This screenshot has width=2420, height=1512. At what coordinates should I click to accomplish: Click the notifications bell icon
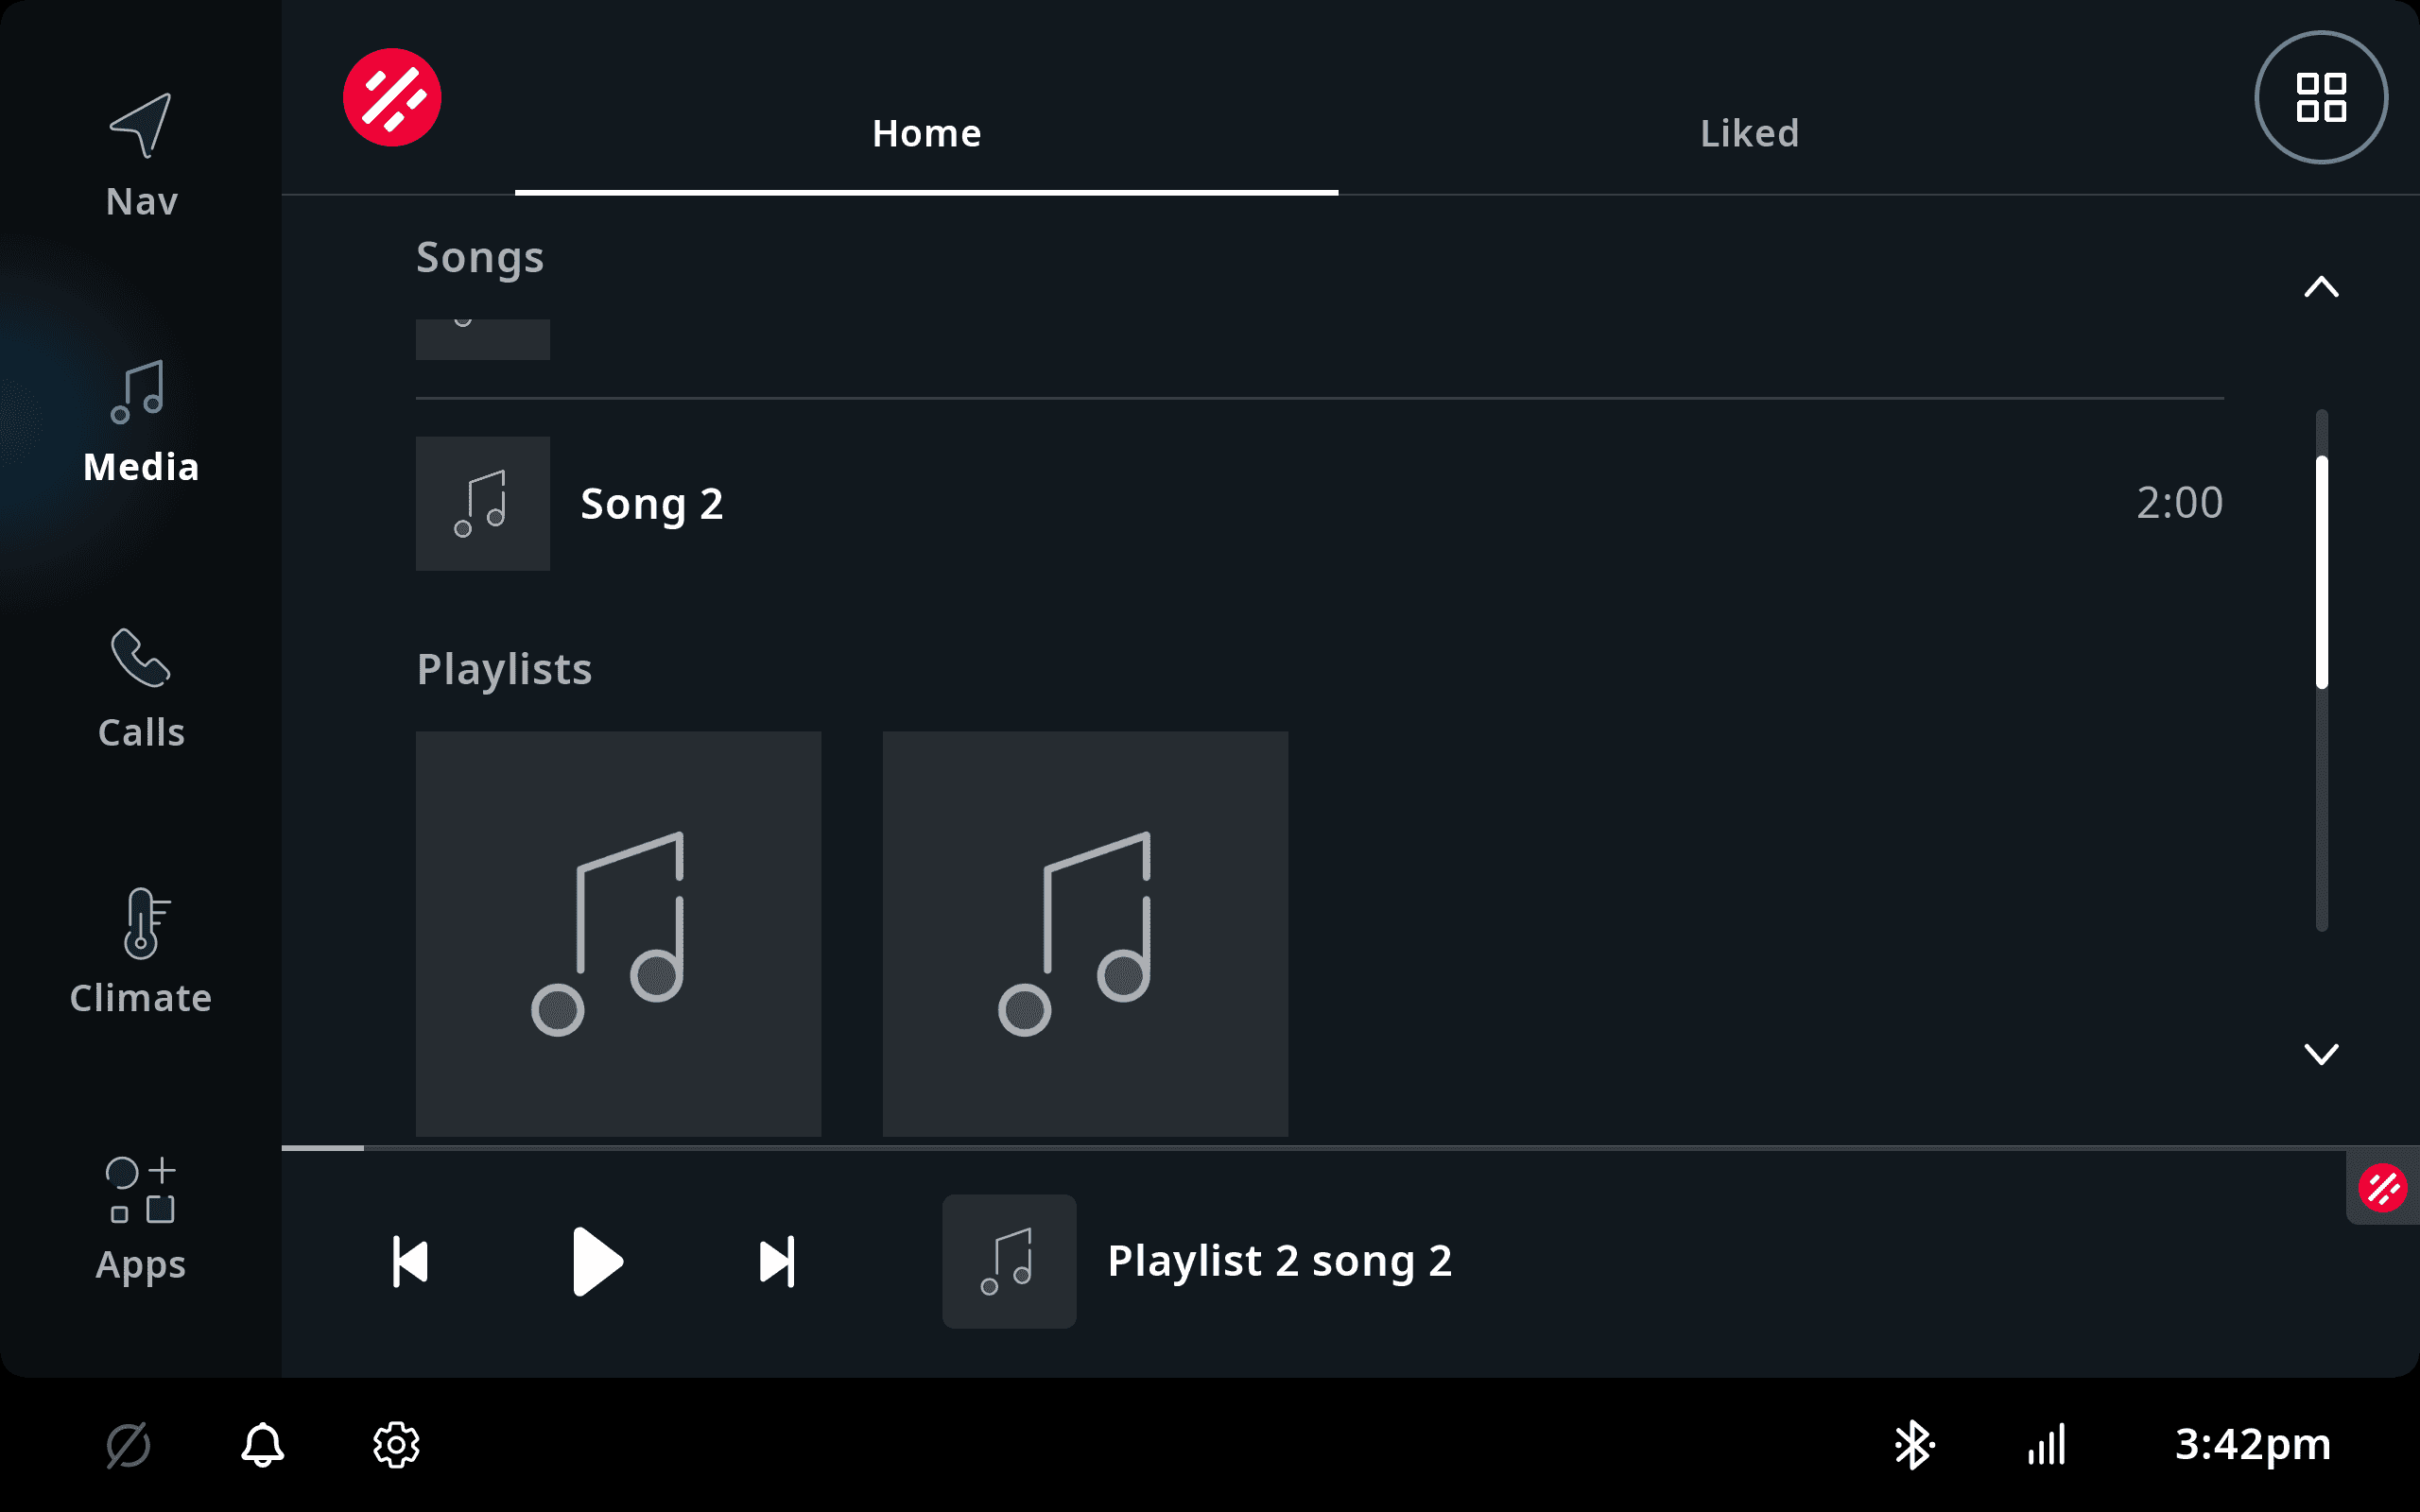click(262, 1445)
